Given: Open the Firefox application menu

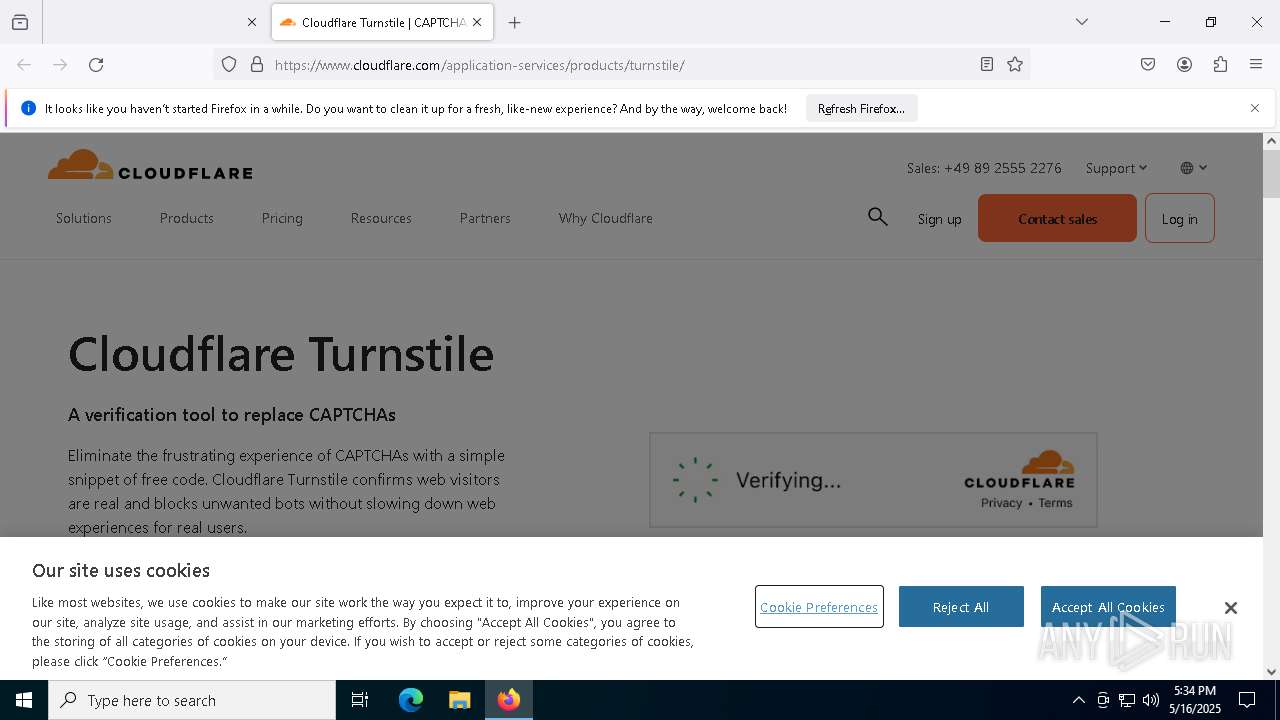Looking at the screenshot, I should pyautogui.click(x=1256, y=65).
